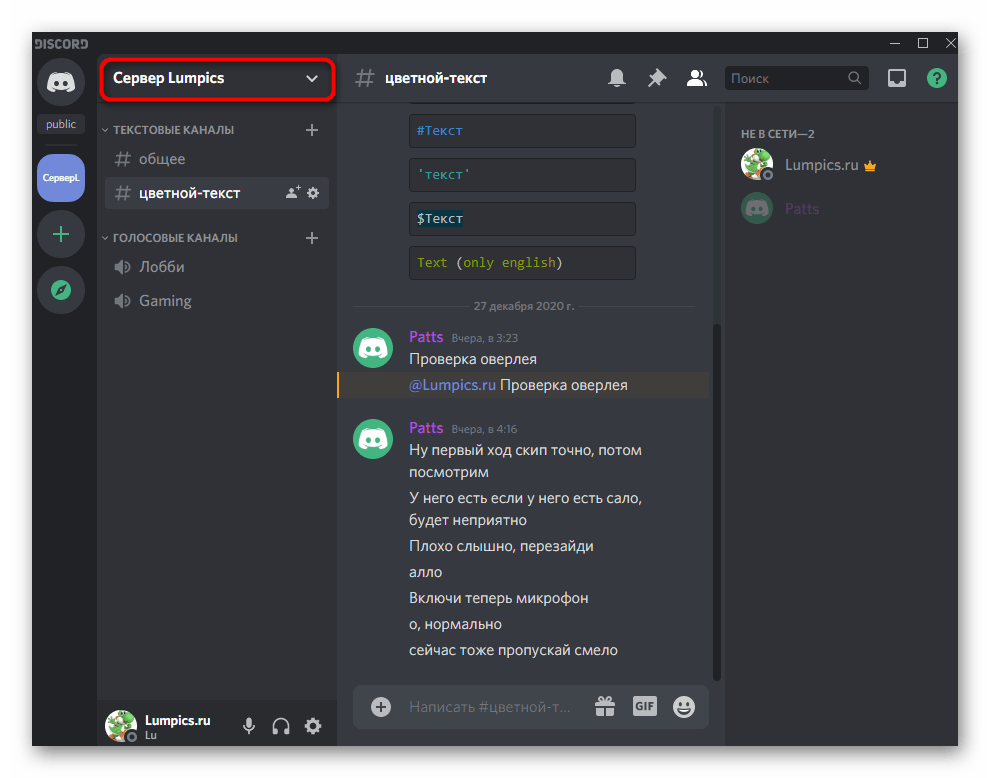This screenshot has height=778, width=990.
Task: Click the @Lumpics.ru mention
Action: coord(452,385)
